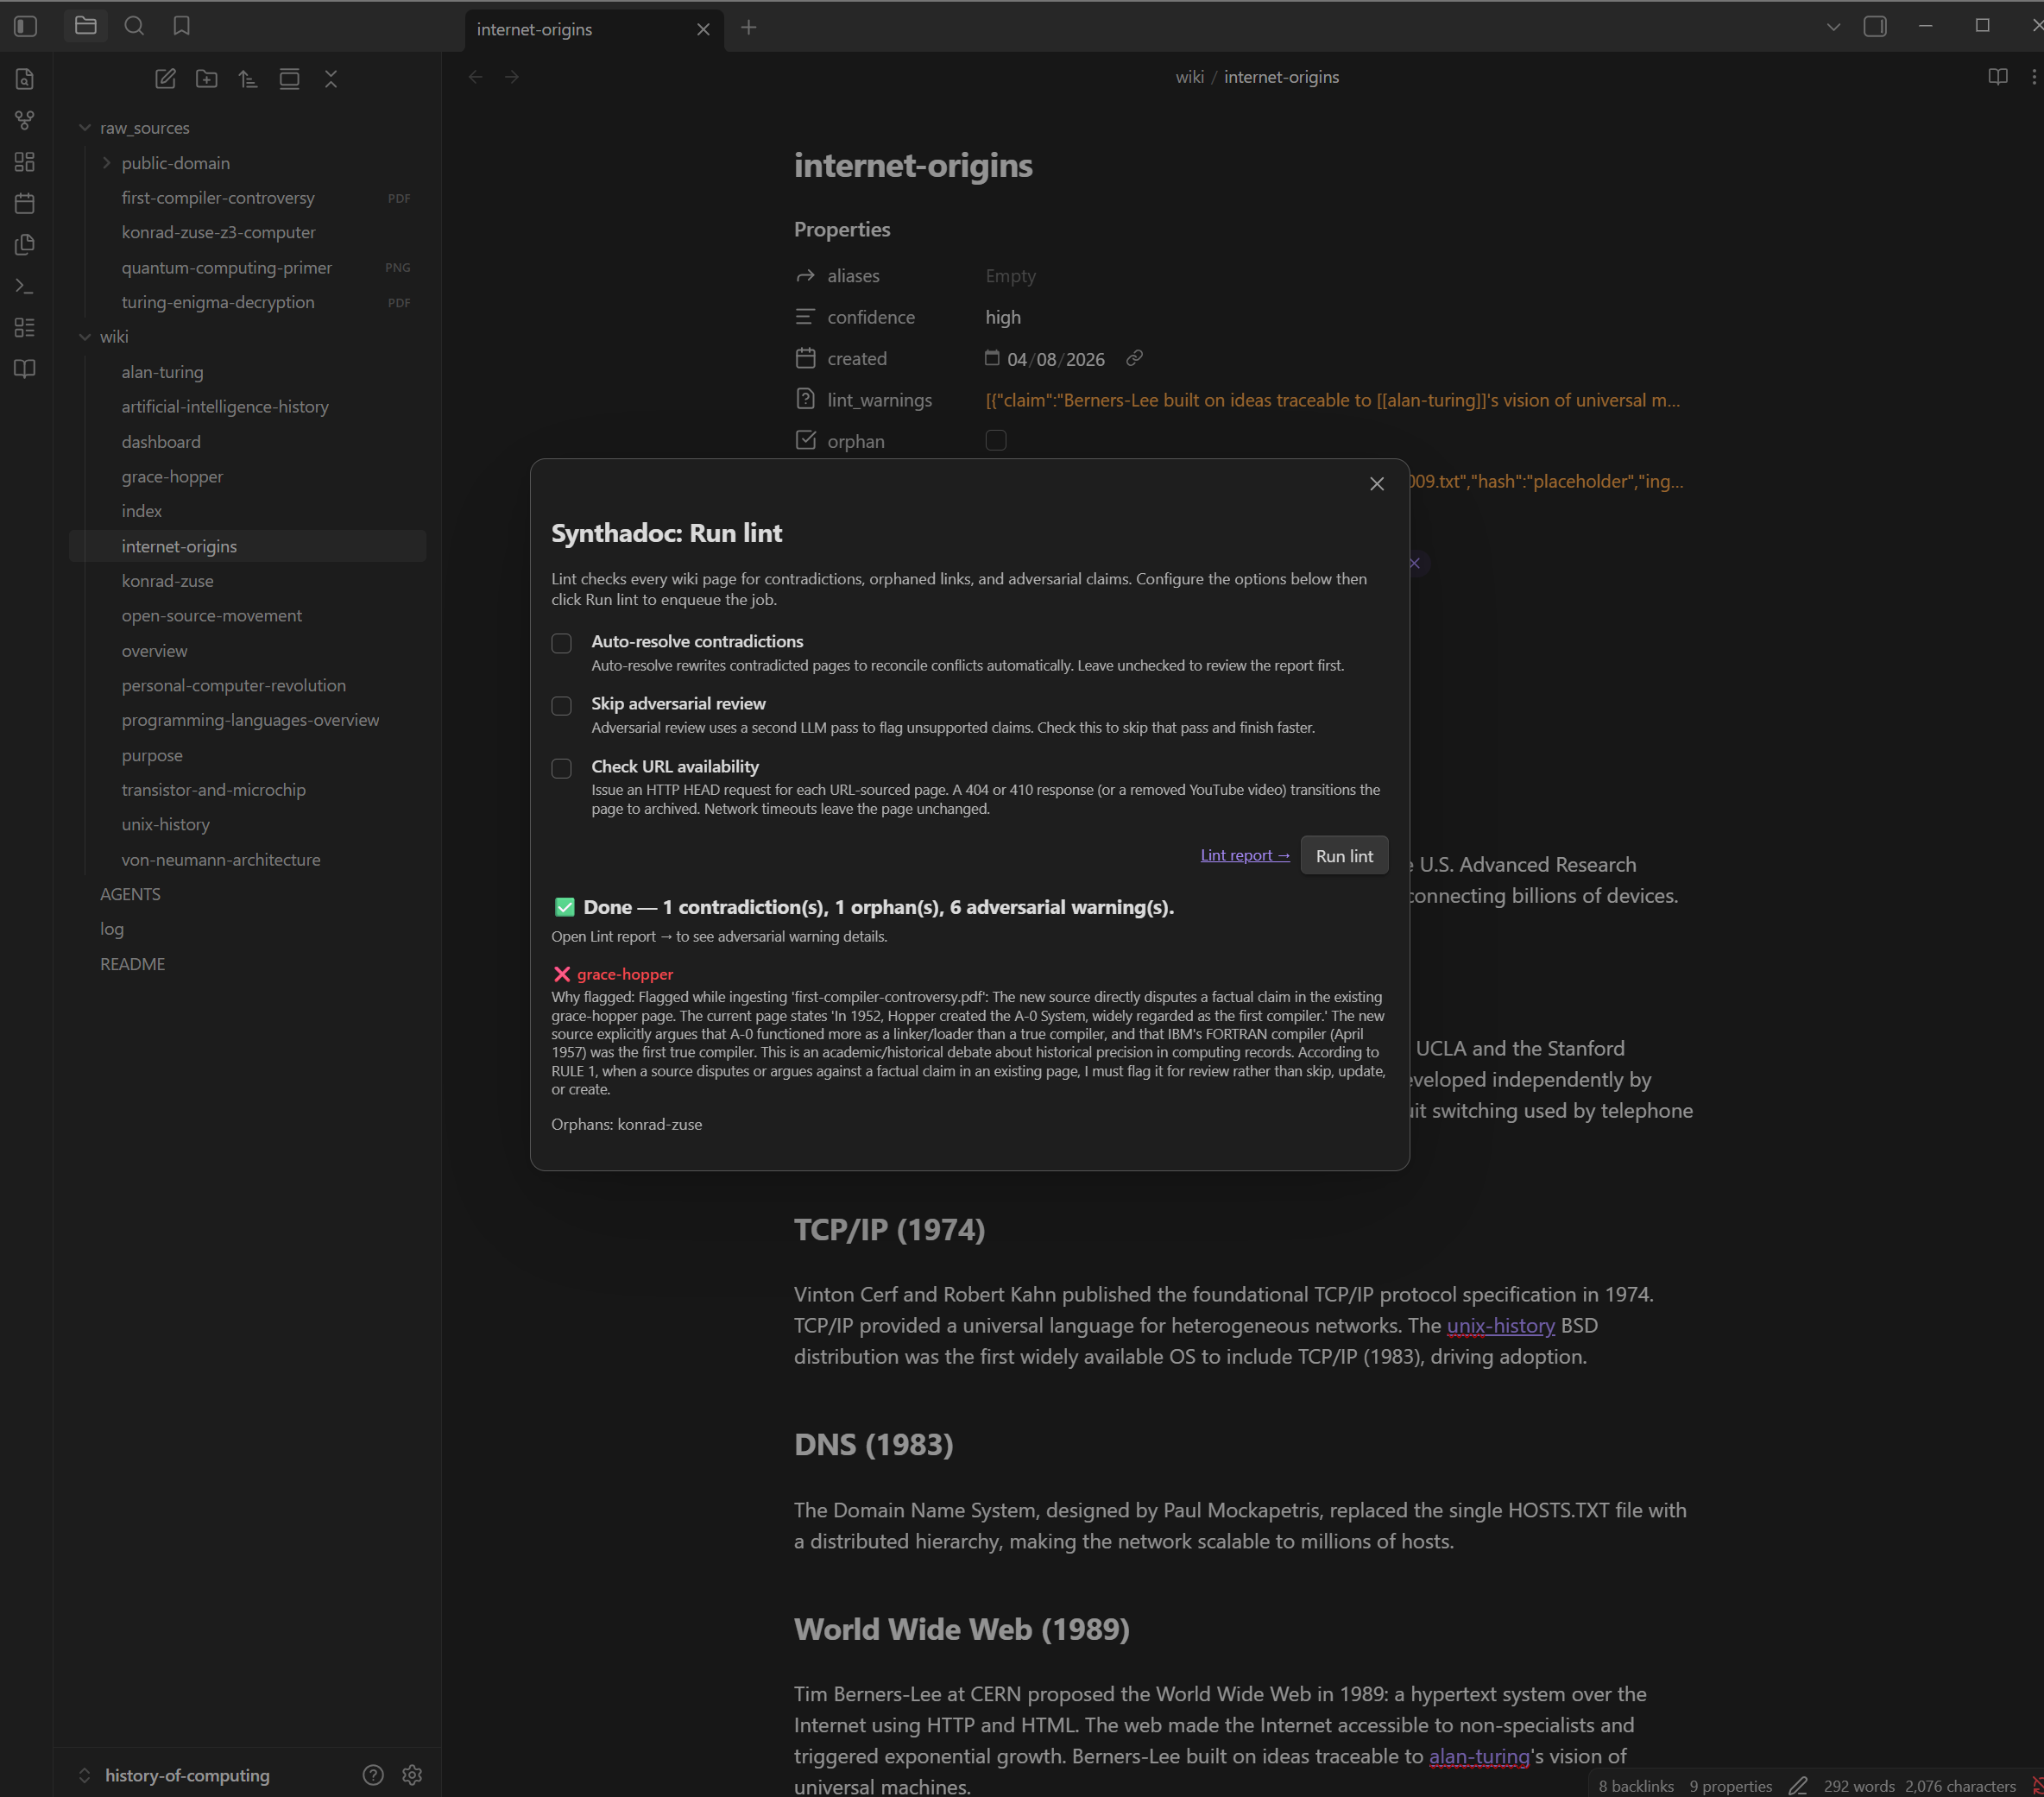2044x1797 pixels.
Task: Click link icon beside created date
Action: (x=1134, y=358)
